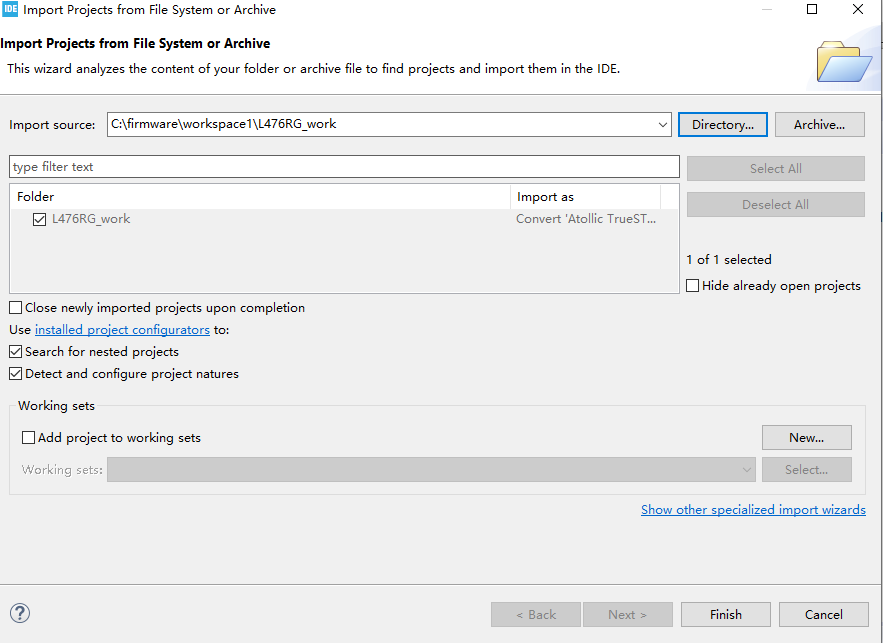The image size is (883, 643).
Task: Open the Import source dropdown arrow
Action: [663, 125]
